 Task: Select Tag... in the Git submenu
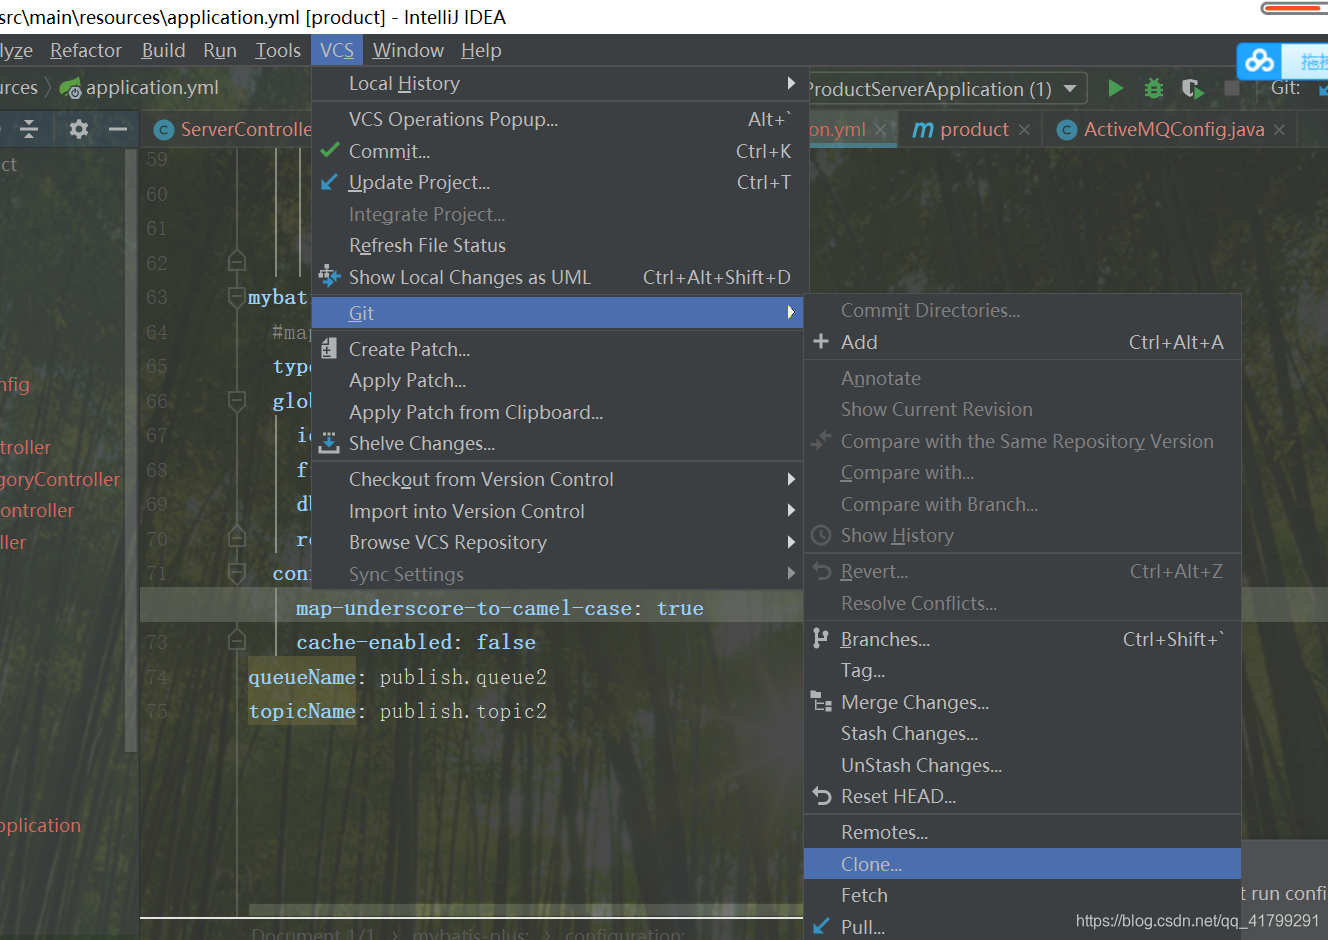1022,670
